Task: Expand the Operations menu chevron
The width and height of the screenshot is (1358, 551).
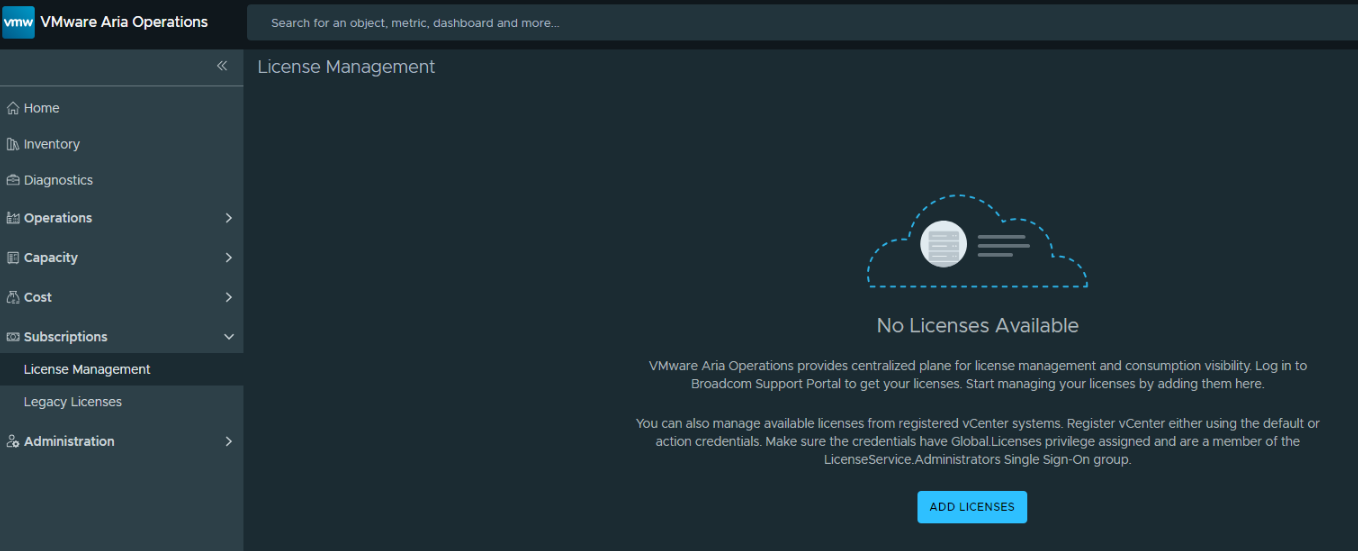Action: pos(228,218)
